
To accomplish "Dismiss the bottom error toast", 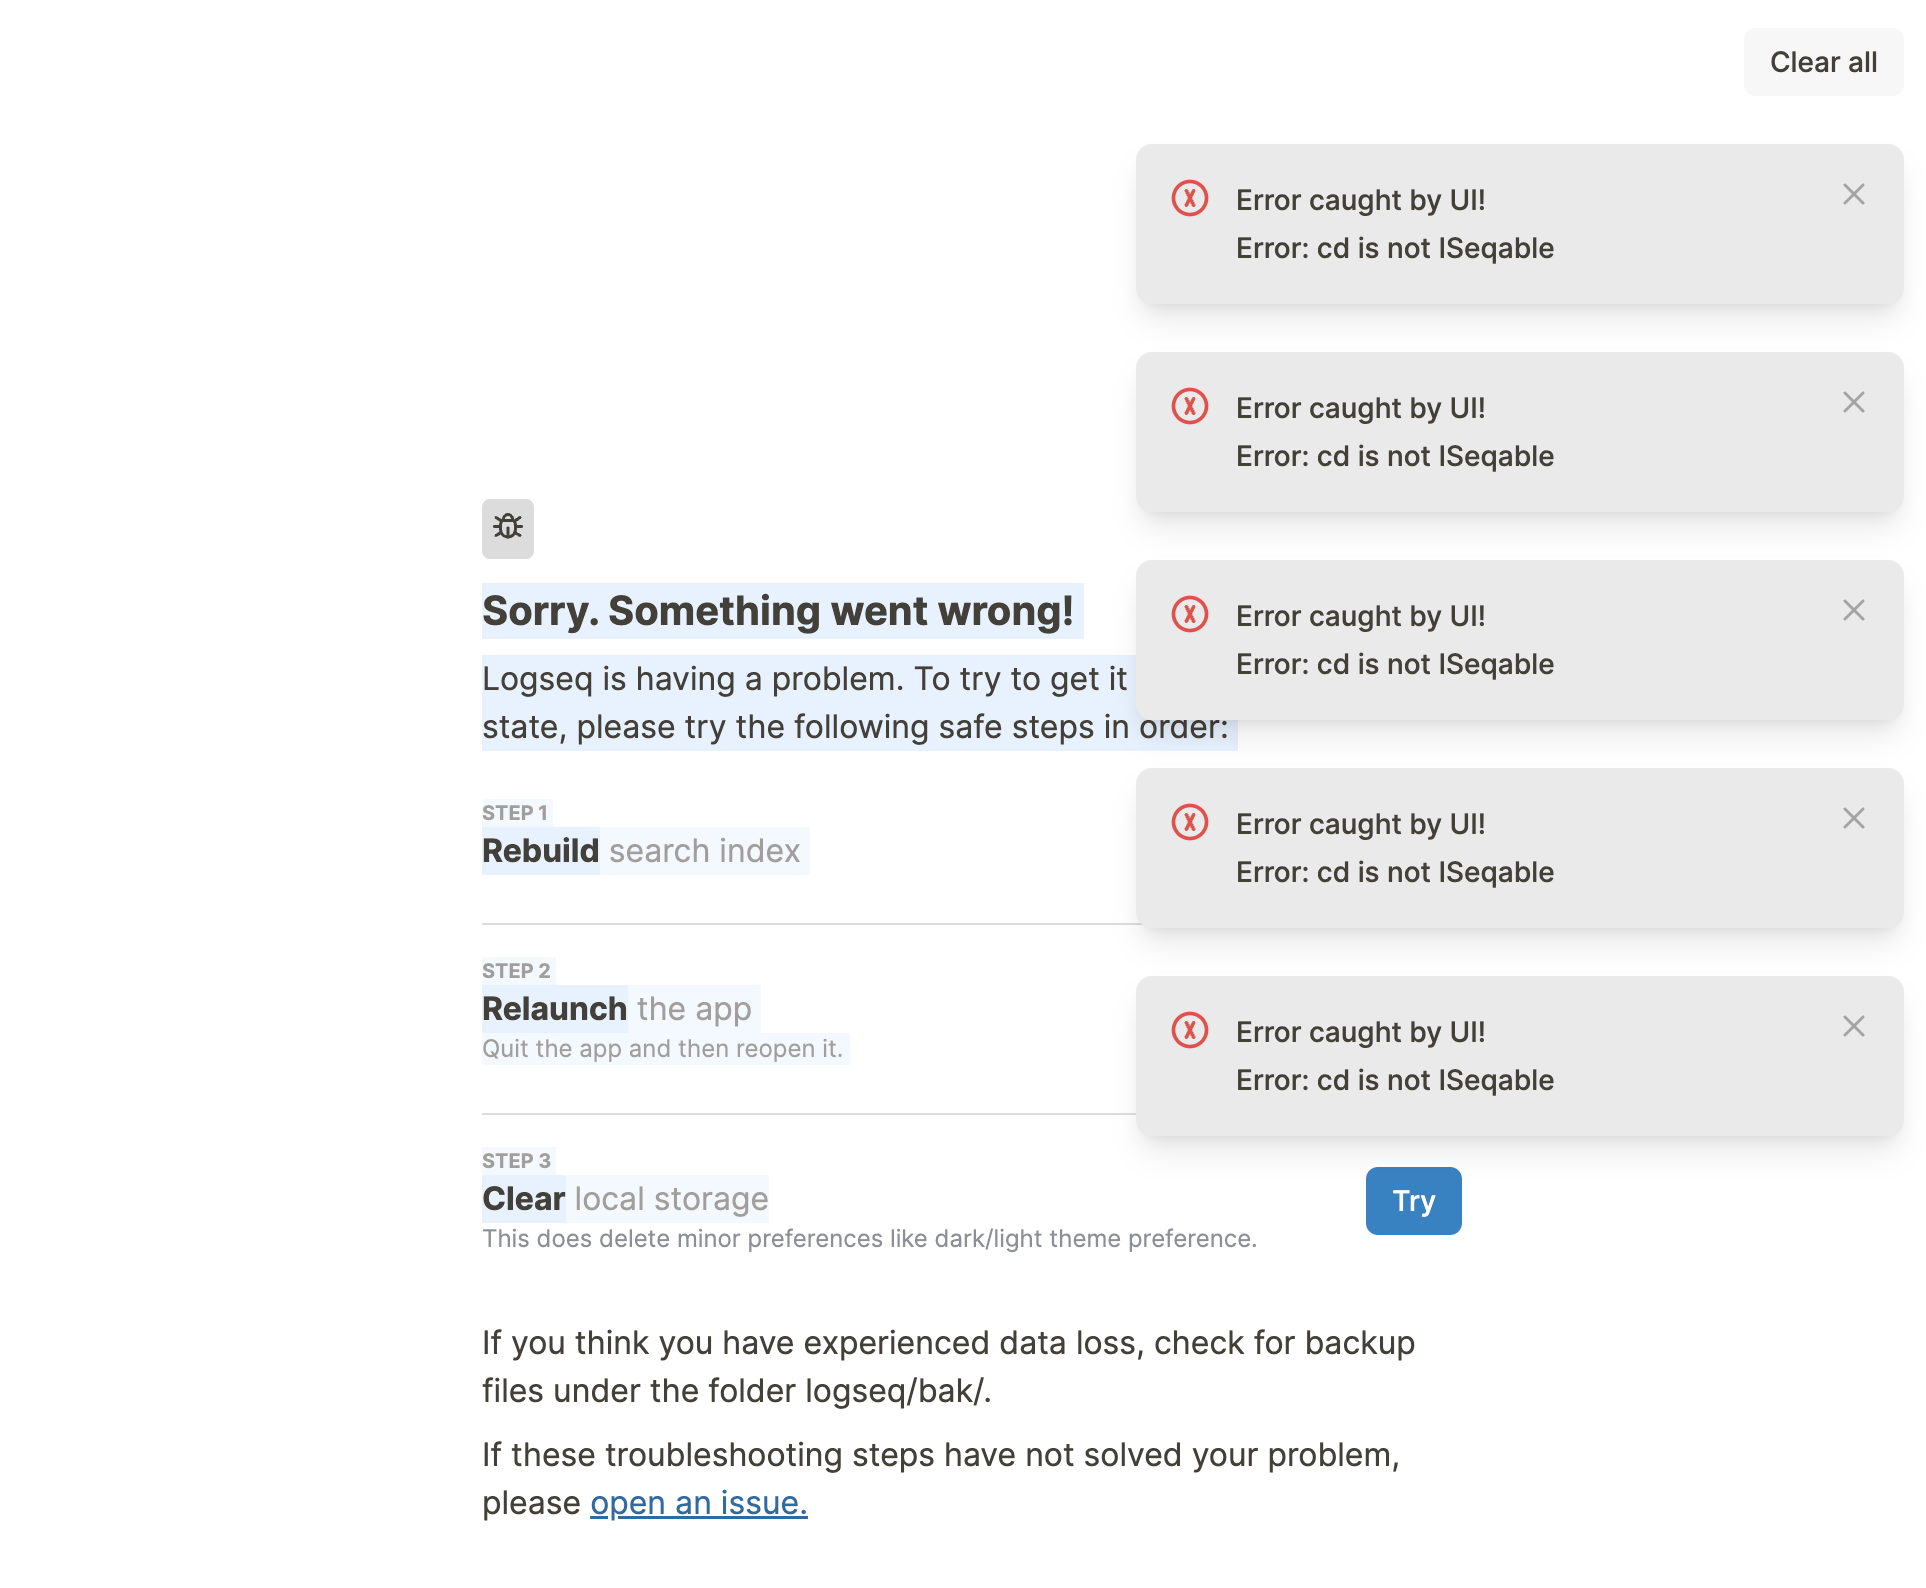I will [x=1854, y=1026].
